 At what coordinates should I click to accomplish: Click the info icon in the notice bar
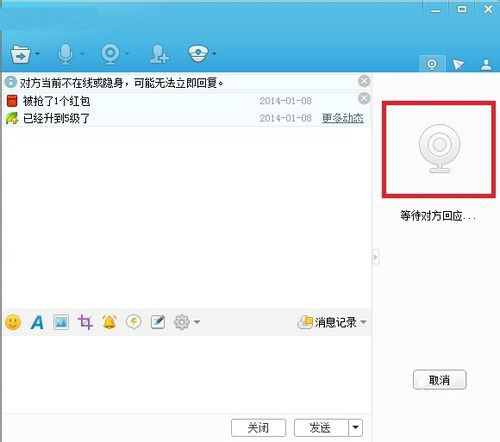[11, 82]
